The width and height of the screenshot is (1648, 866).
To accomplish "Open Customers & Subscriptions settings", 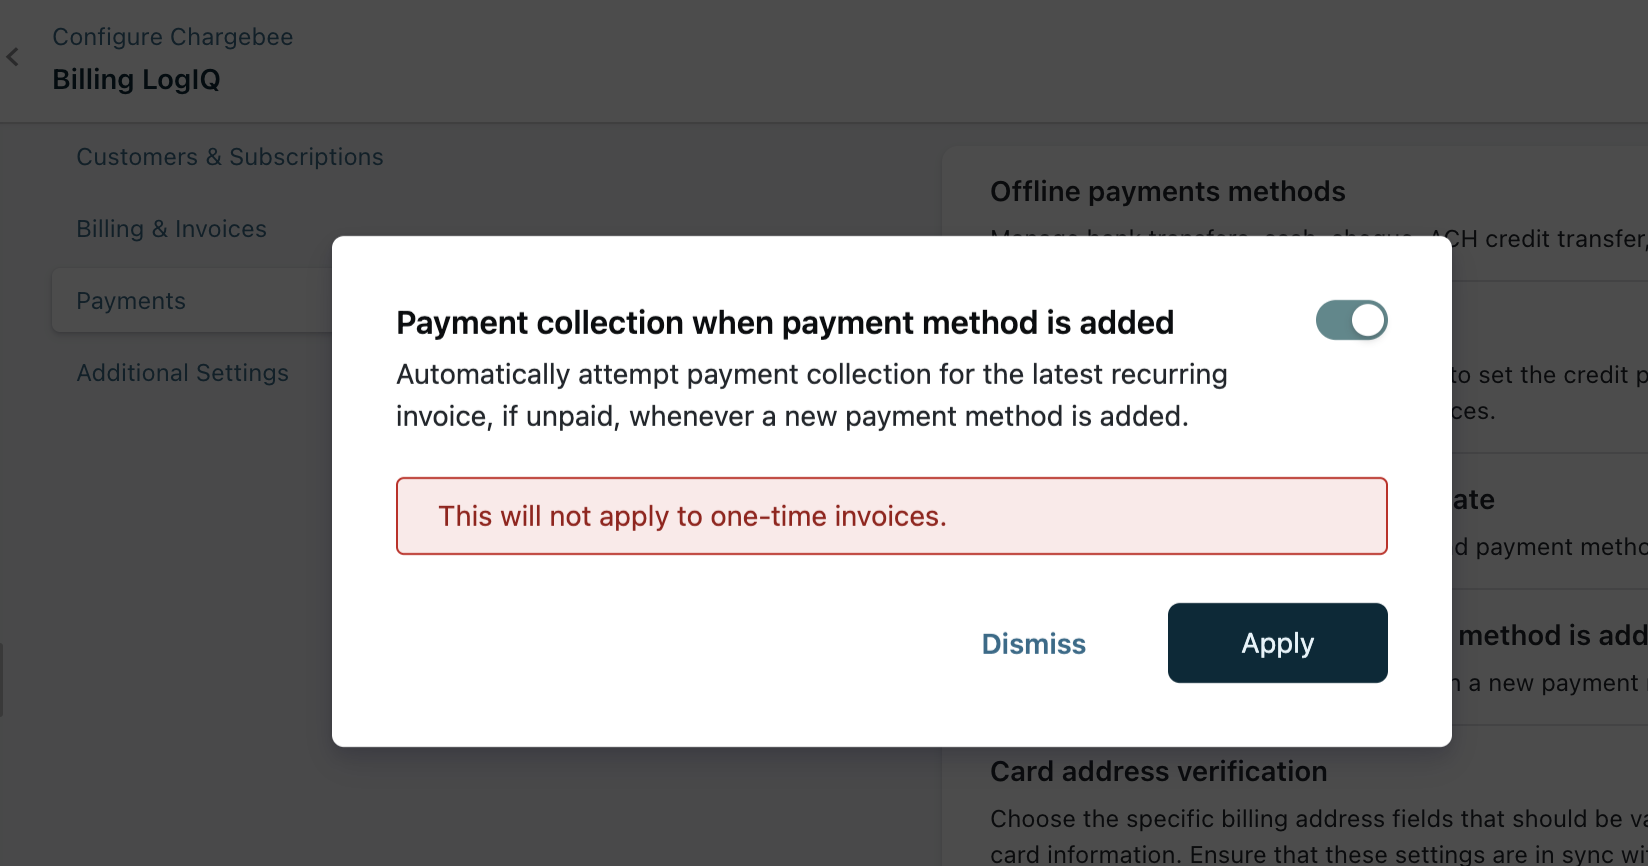I will [x=230, y=157].
